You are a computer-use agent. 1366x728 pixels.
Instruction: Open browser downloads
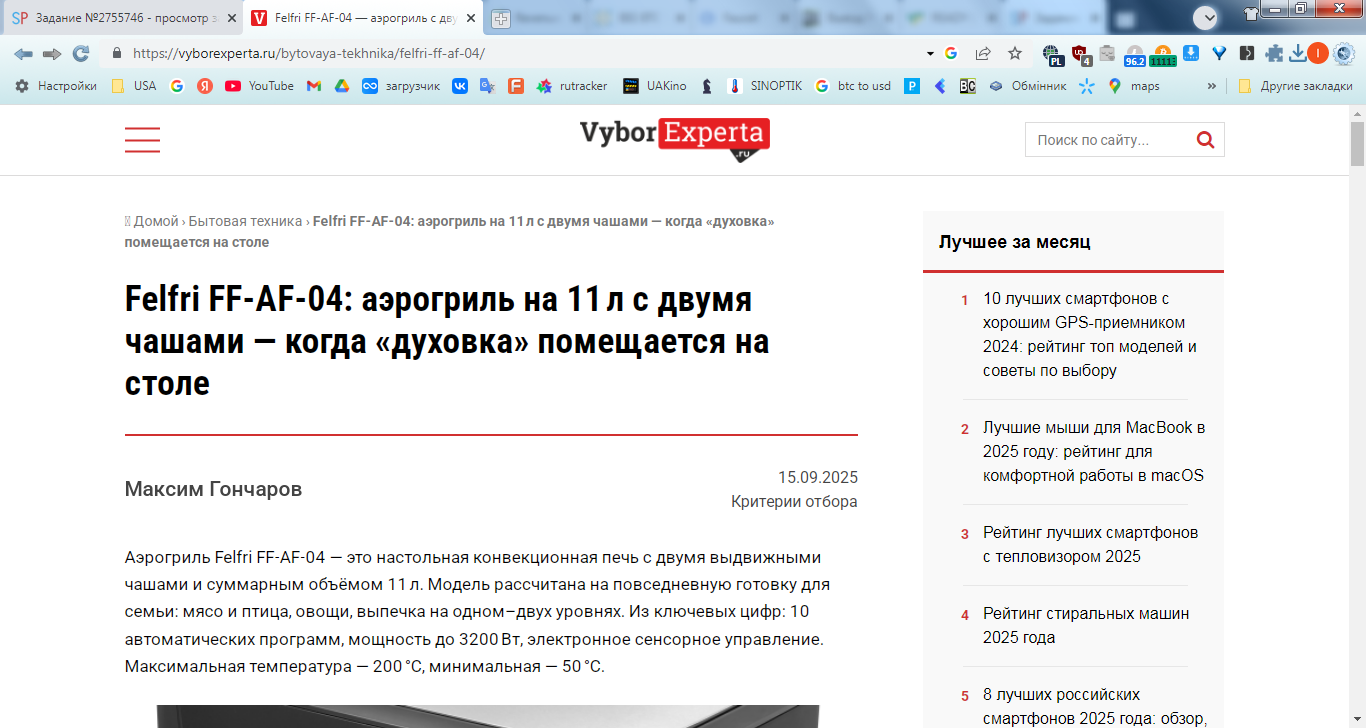point(1298,53)
